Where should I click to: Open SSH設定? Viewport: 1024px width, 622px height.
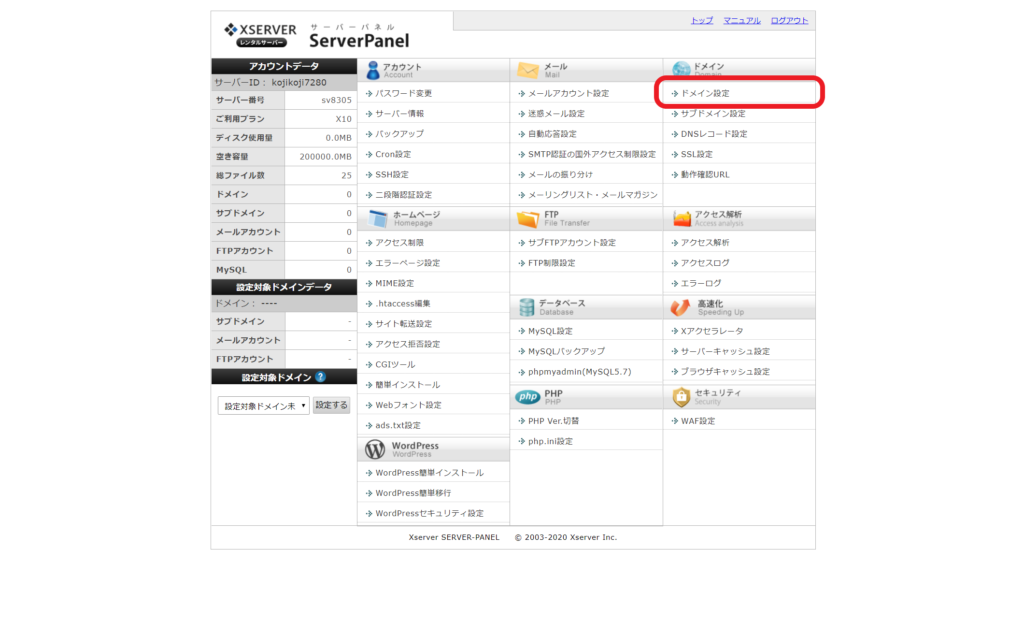pos(392,174)
